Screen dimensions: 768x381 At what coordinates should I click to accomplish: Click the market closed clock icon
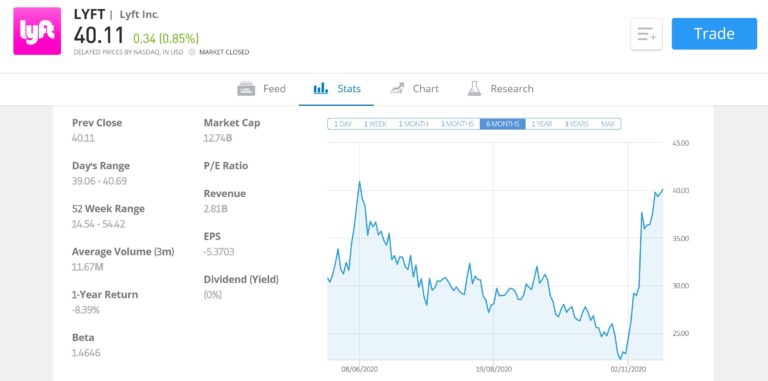[x=192, y=52]
